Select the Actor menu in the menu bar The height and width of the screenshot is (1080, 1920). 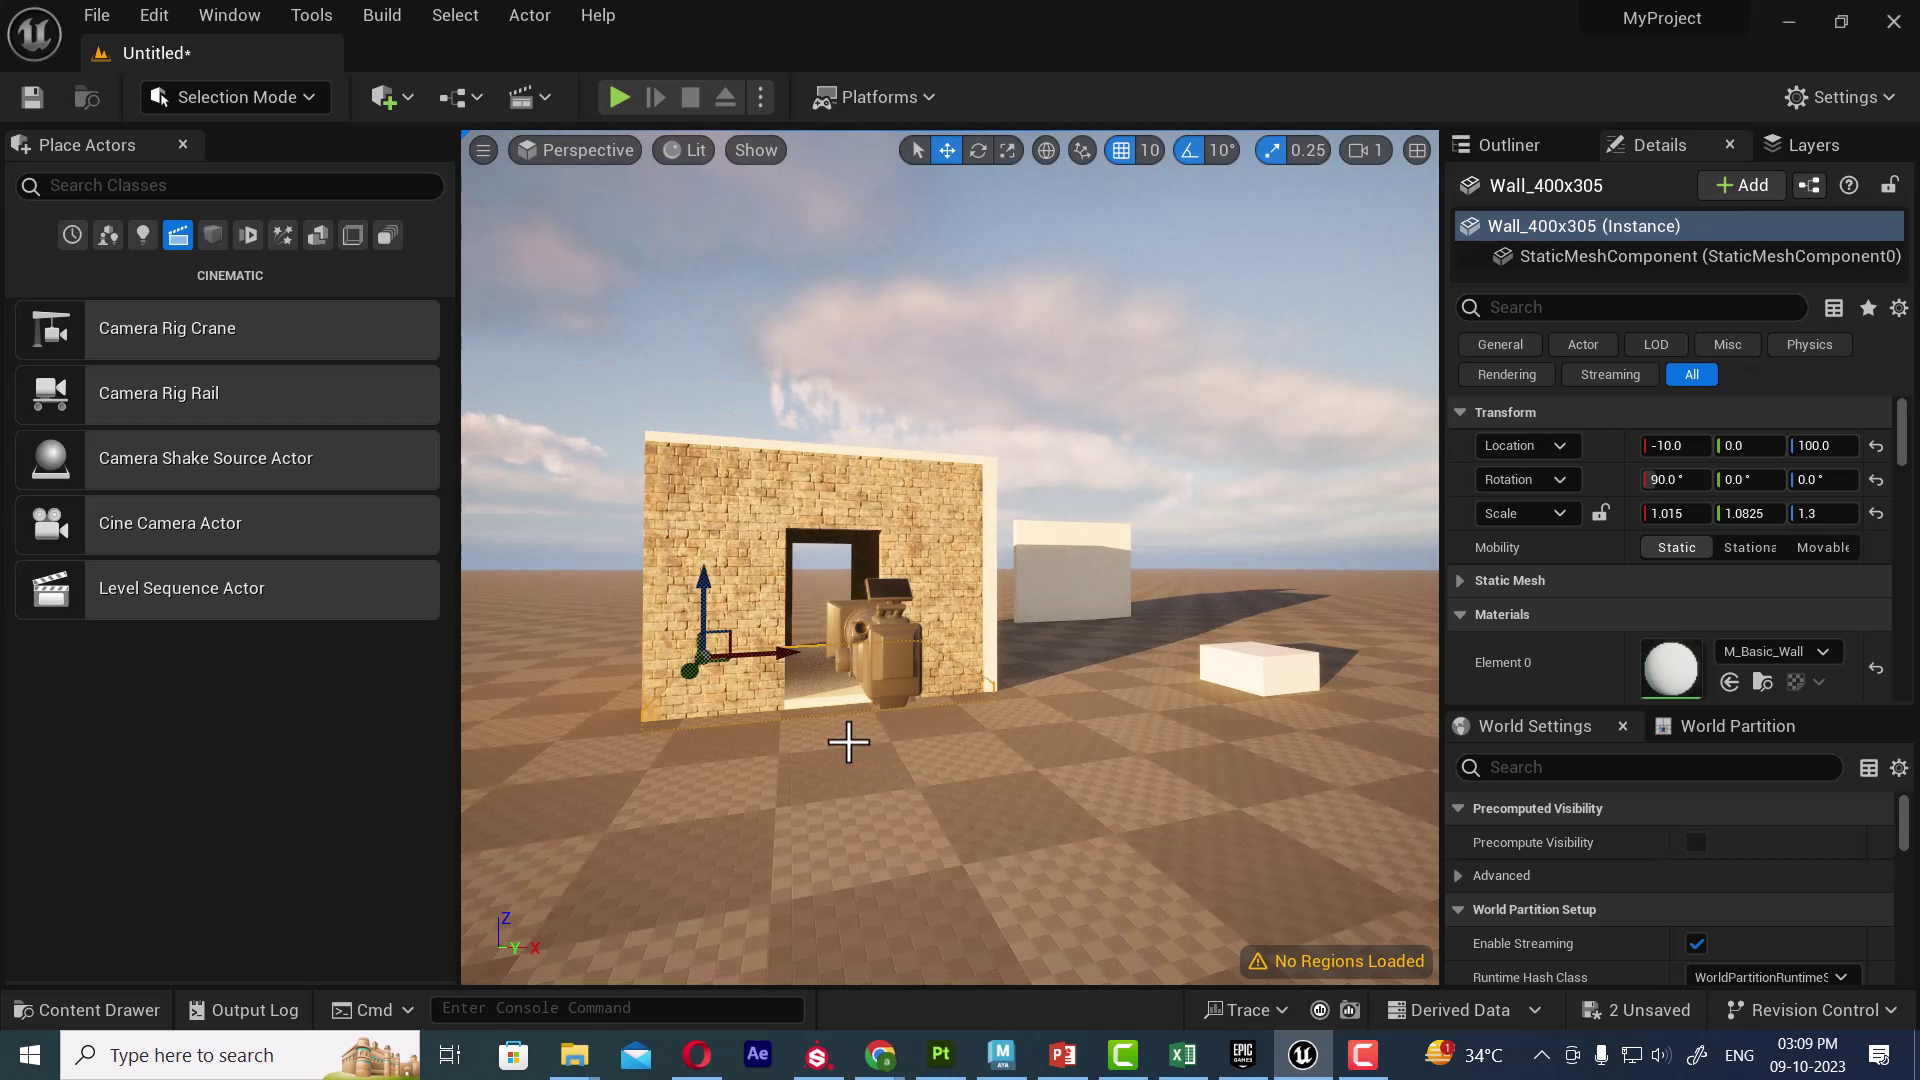(529, 15)
